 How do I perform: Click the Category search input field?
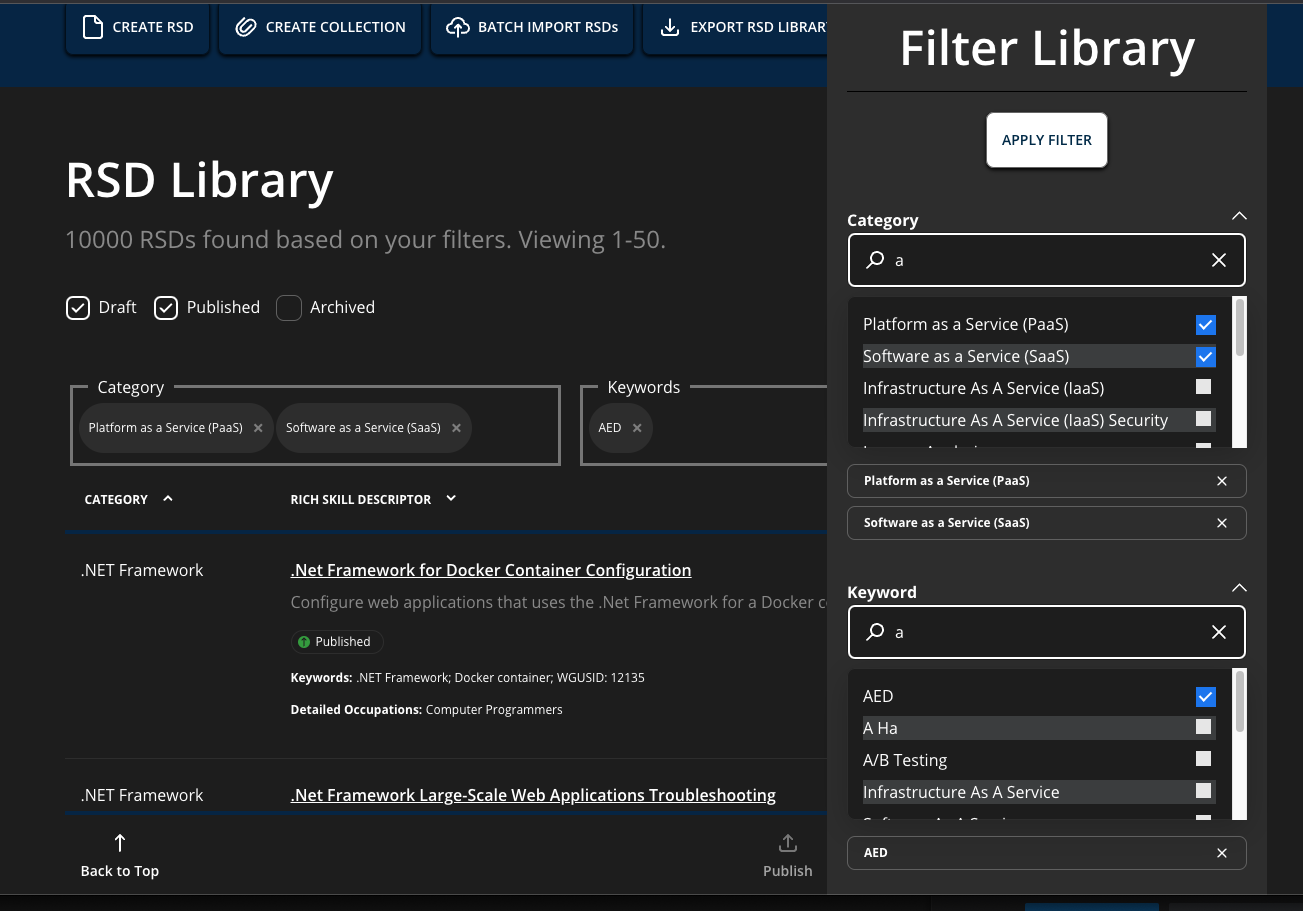[x=1047, y=260]
